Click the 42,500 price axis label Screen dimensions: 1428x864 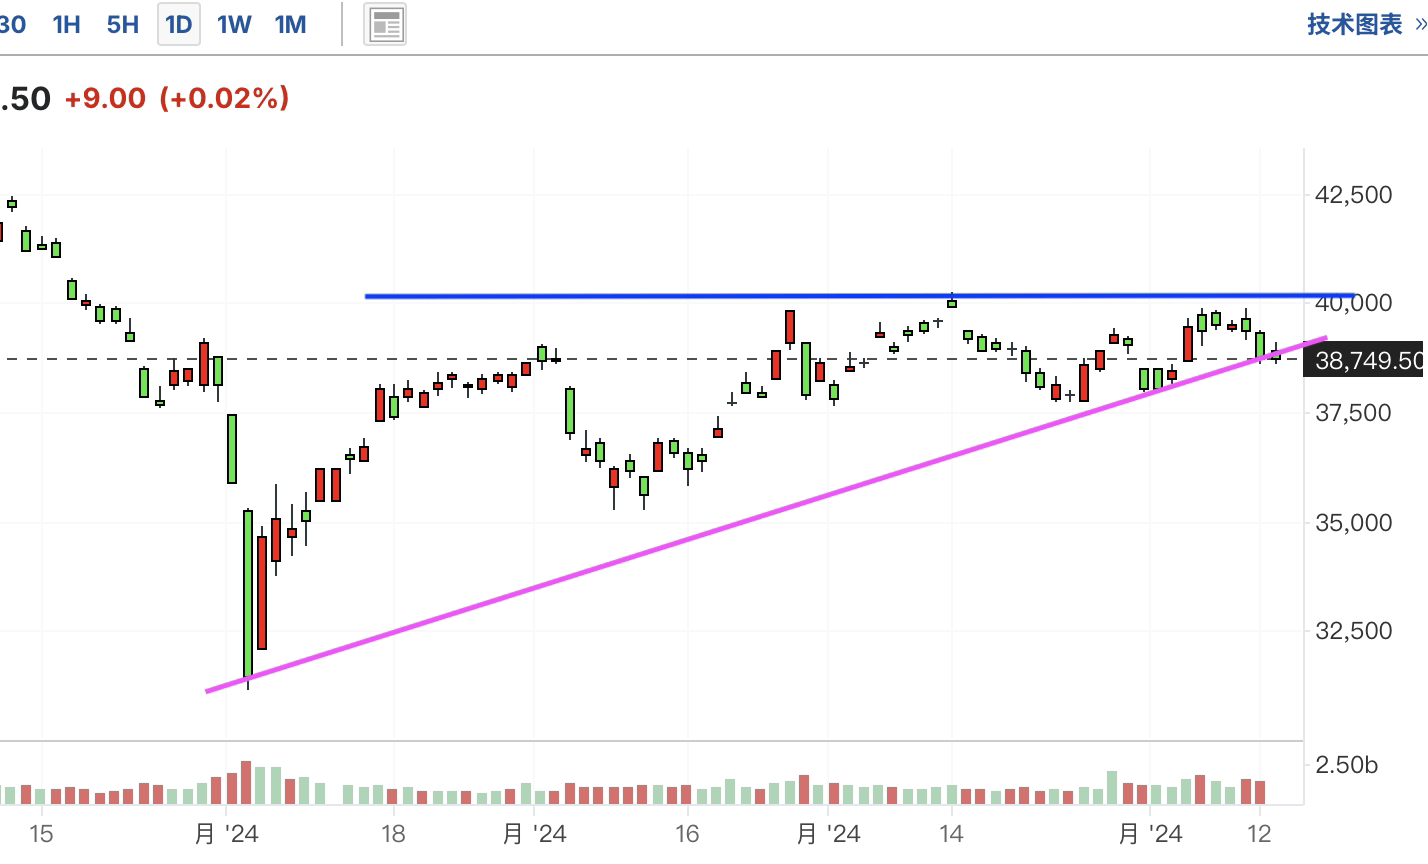tap(1353, 194)
